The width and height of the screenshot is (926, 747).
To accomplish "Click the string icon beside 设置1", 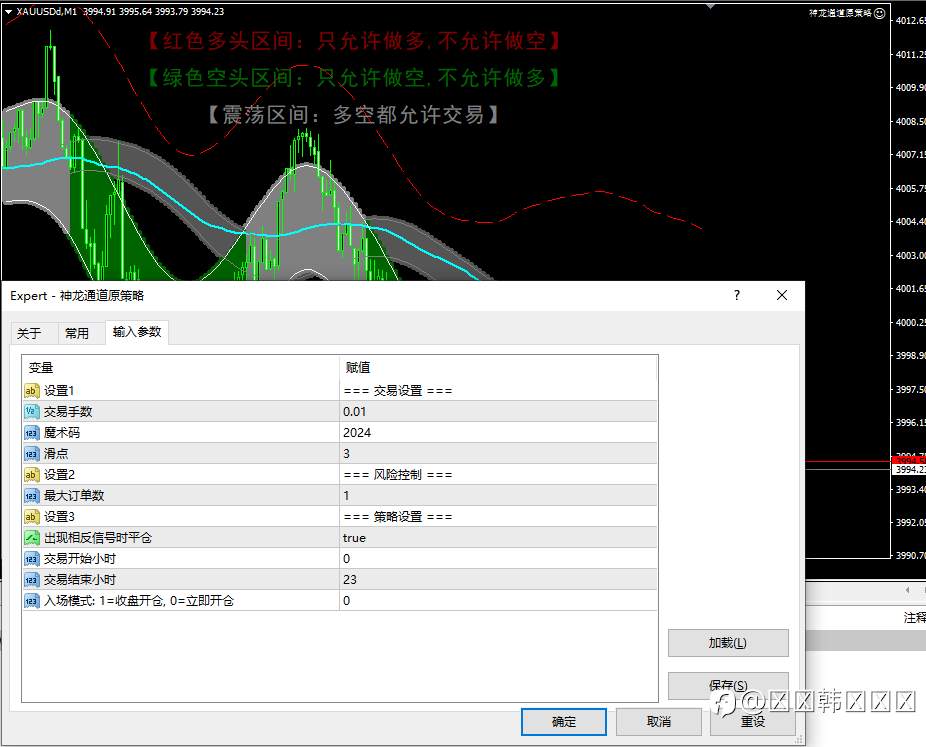I will click(x=32, y=391).
